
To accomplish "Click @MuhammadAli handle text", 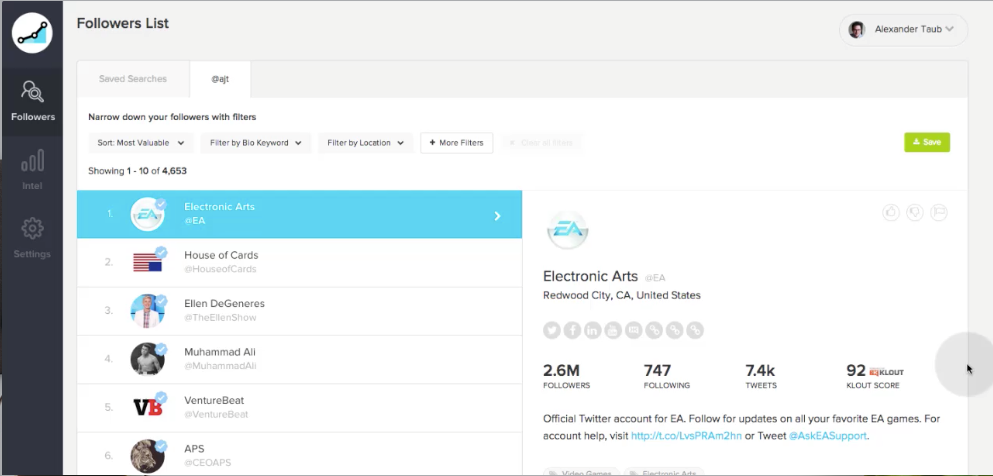I will [x=220, y=366].
